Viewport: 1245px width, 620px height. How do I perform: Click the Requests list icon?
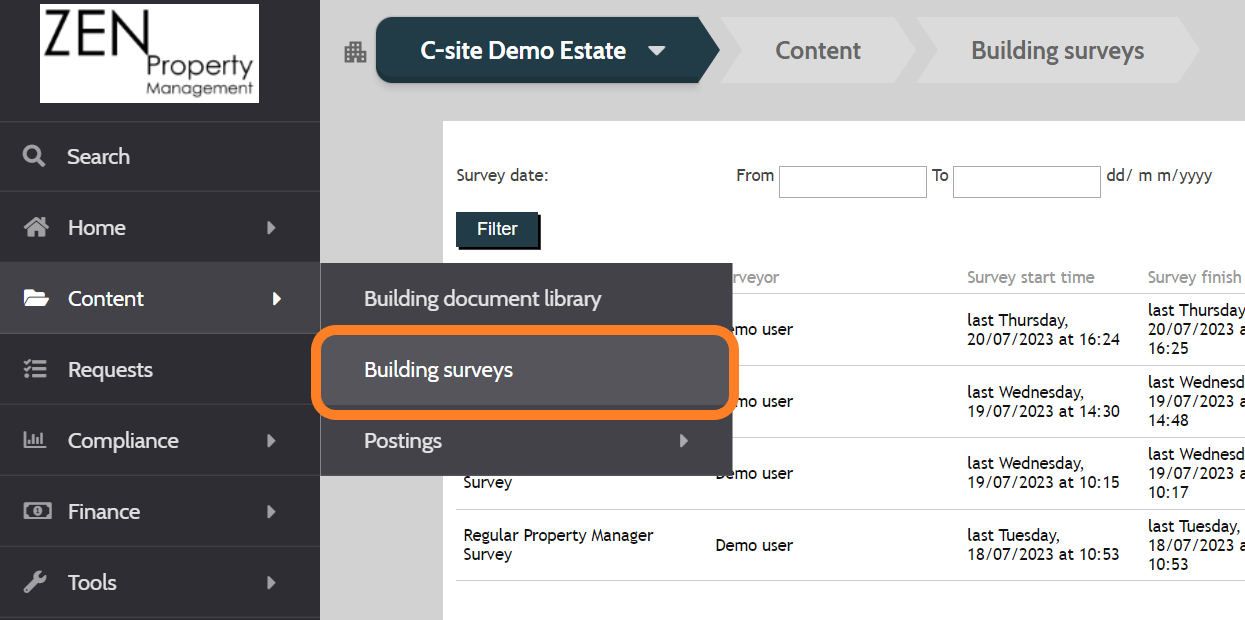click(34, 369)
